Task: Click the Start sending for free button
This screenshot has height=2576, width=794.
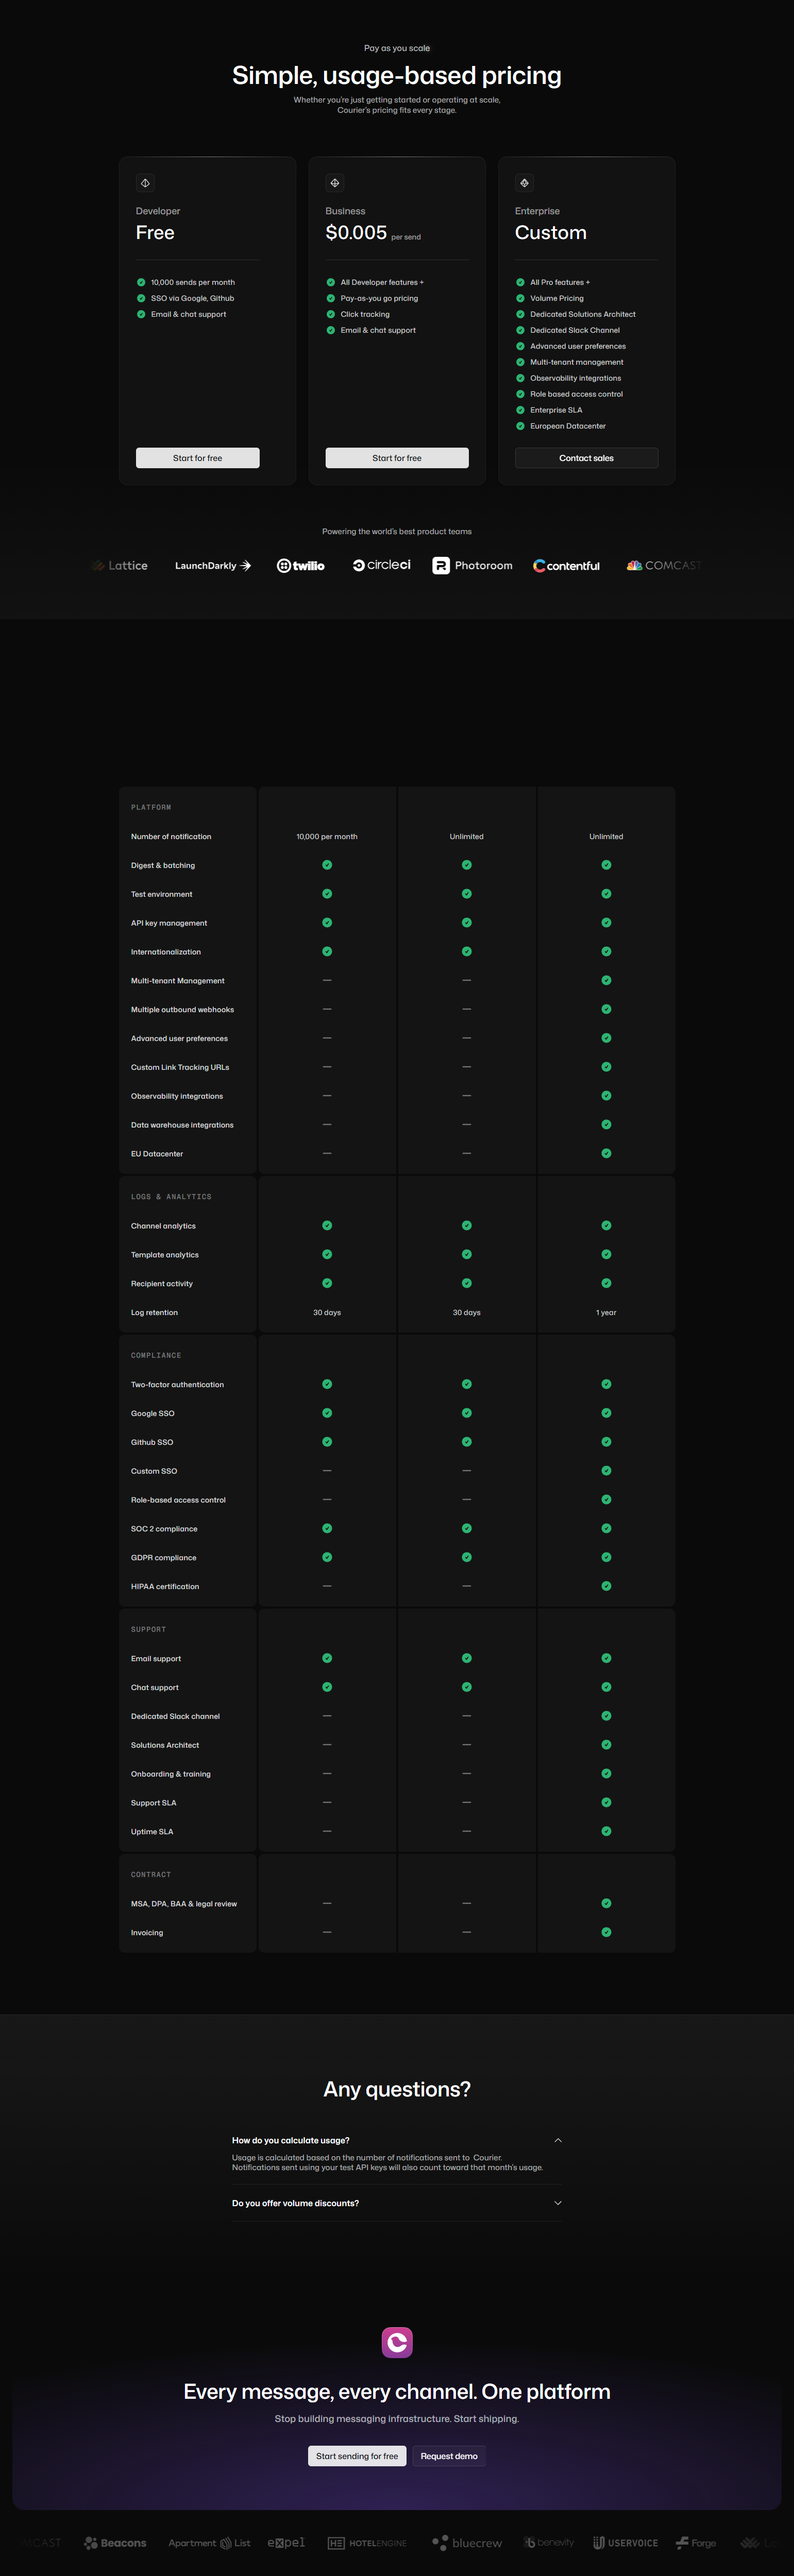Action: 357,2456
